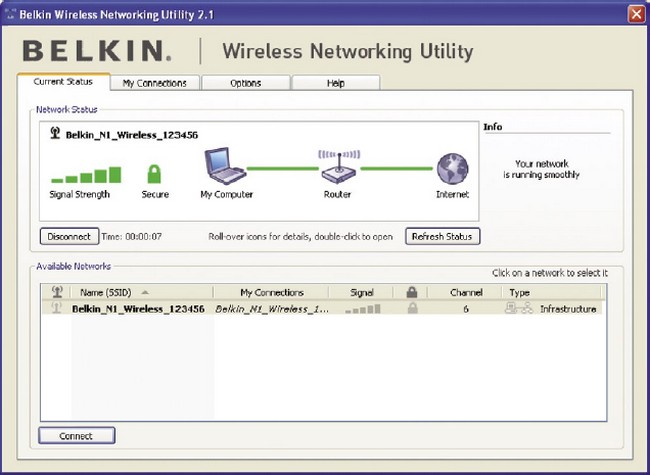Click the Info panel heading
Image resolution: width=650 pixels, height=475 pixels.
[492, 126]
